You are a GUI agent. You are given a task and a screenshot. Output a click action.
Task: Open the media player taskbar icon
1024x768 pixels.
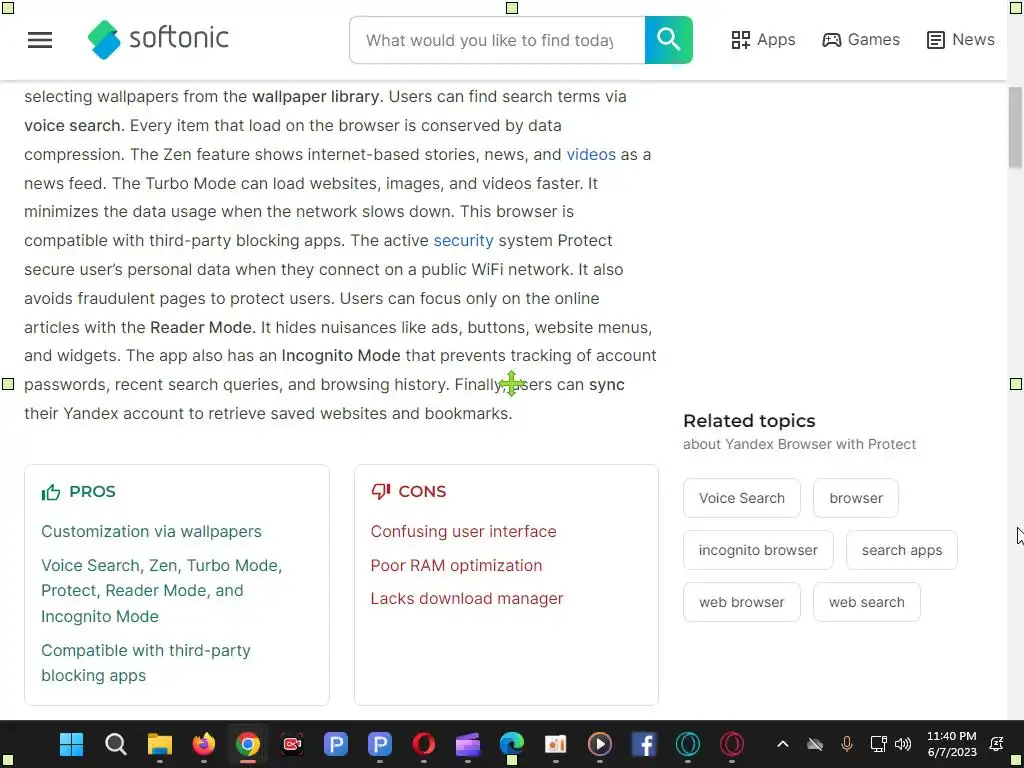600,744
